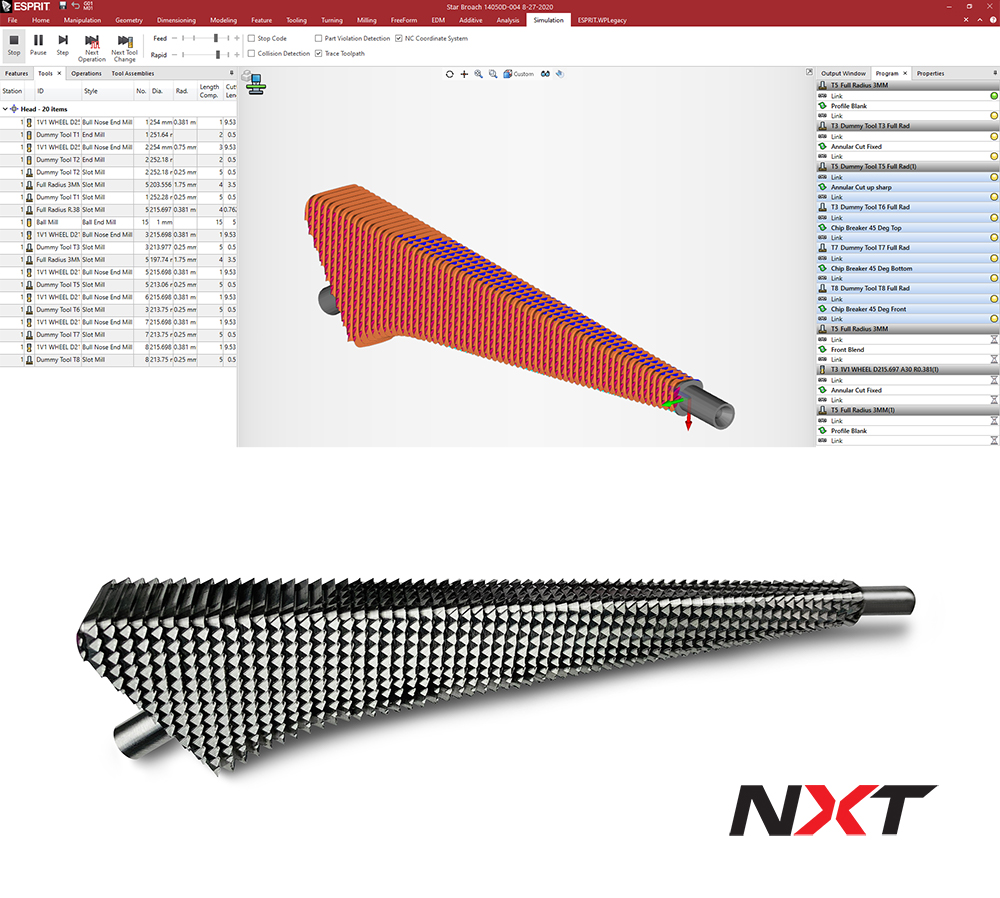Click the Rapid speed slider handle

point(217,55)
